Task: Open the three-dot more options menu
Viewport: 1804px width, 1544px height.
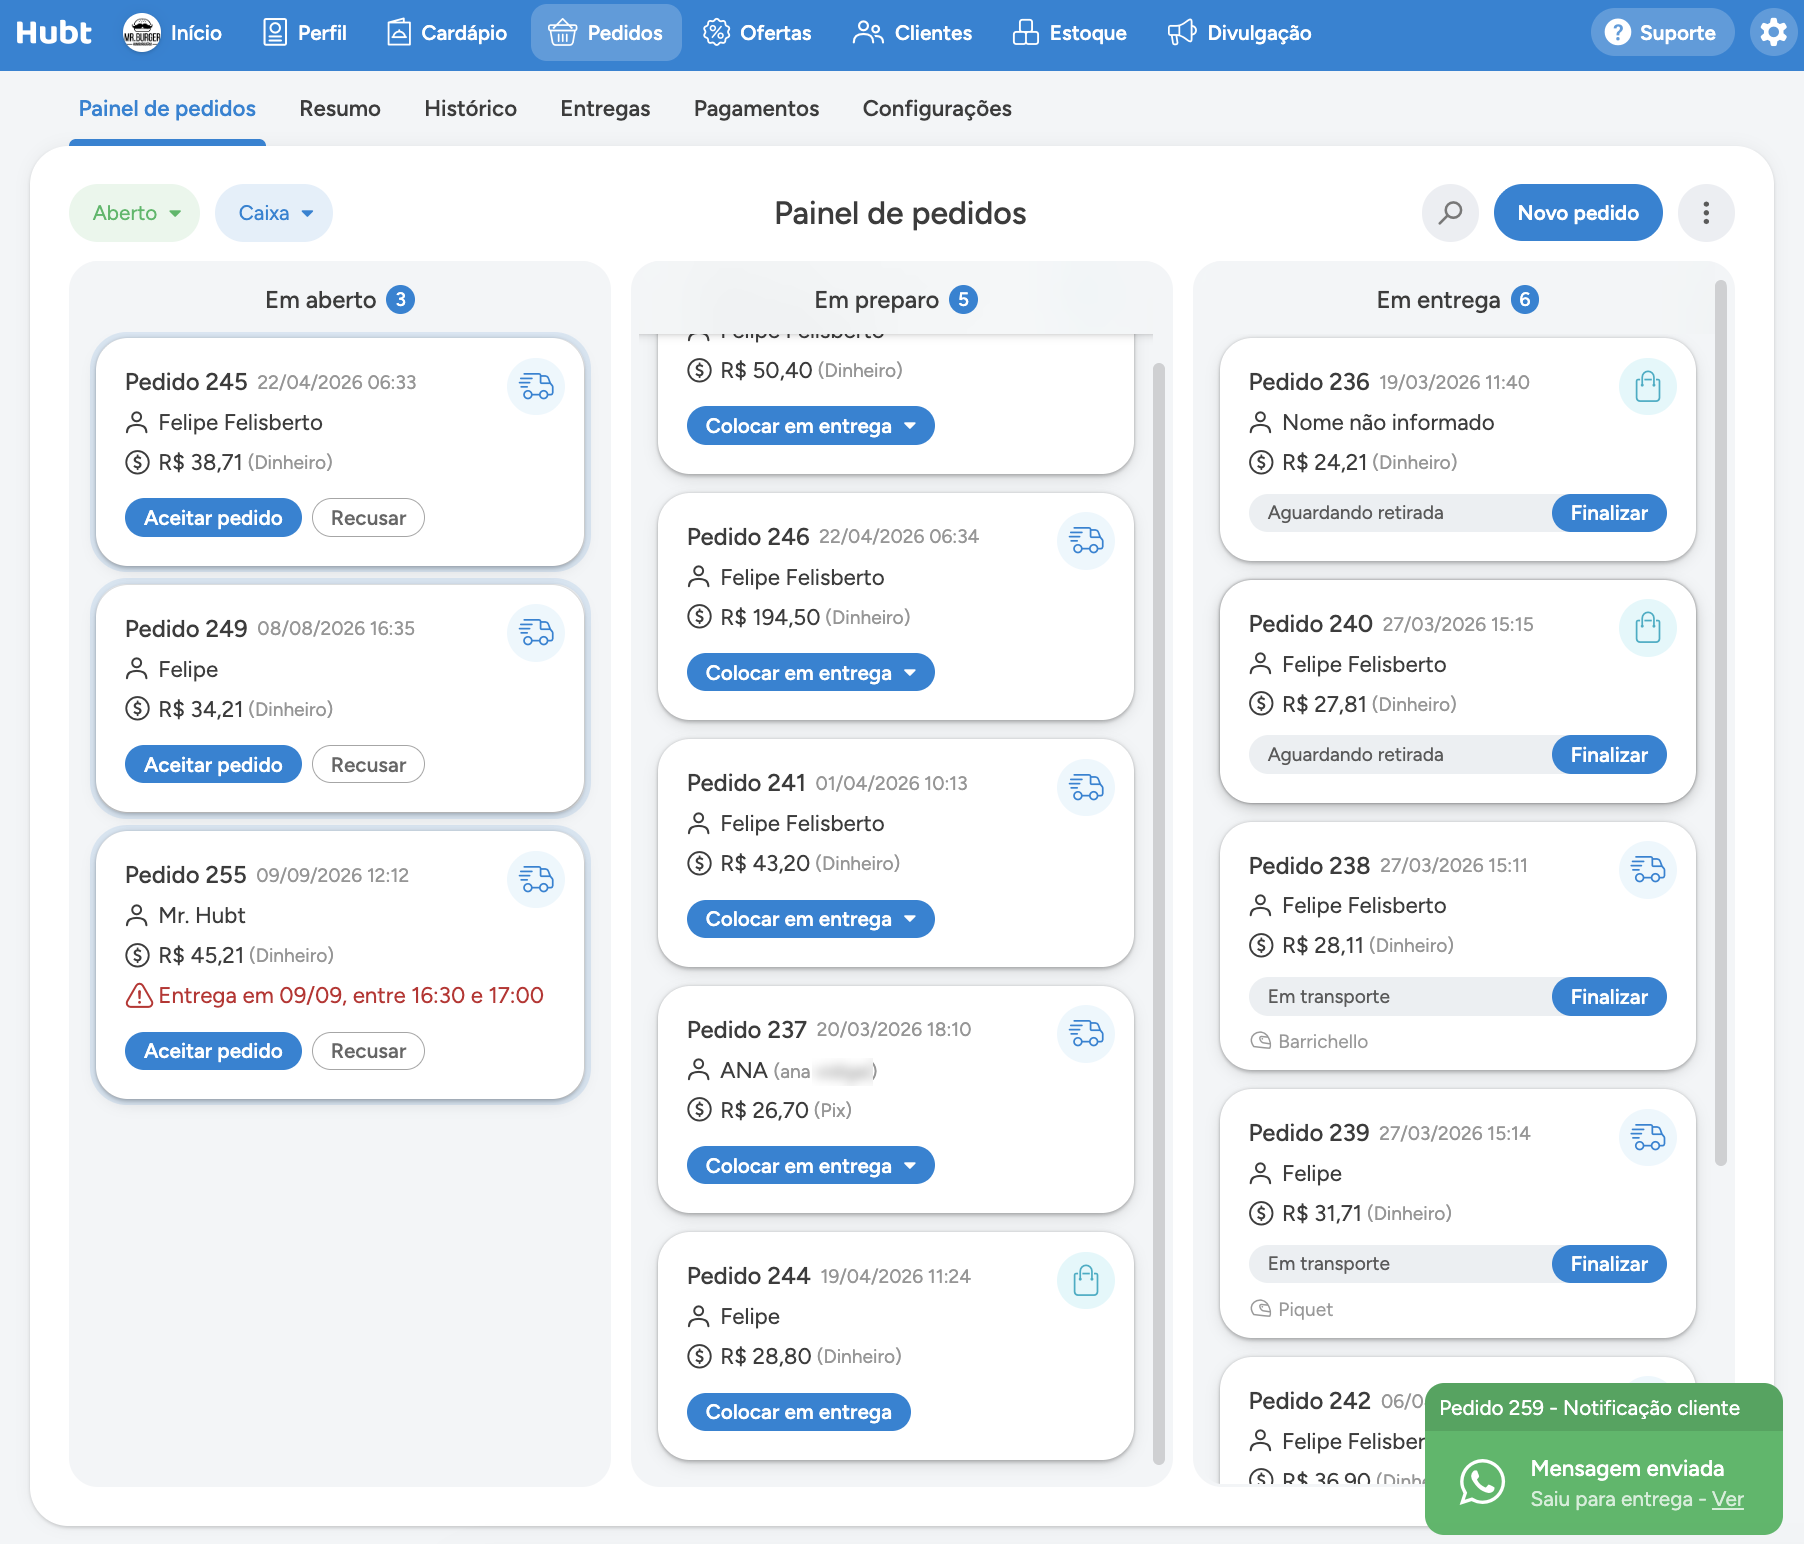Action: tap(1706, 213)
